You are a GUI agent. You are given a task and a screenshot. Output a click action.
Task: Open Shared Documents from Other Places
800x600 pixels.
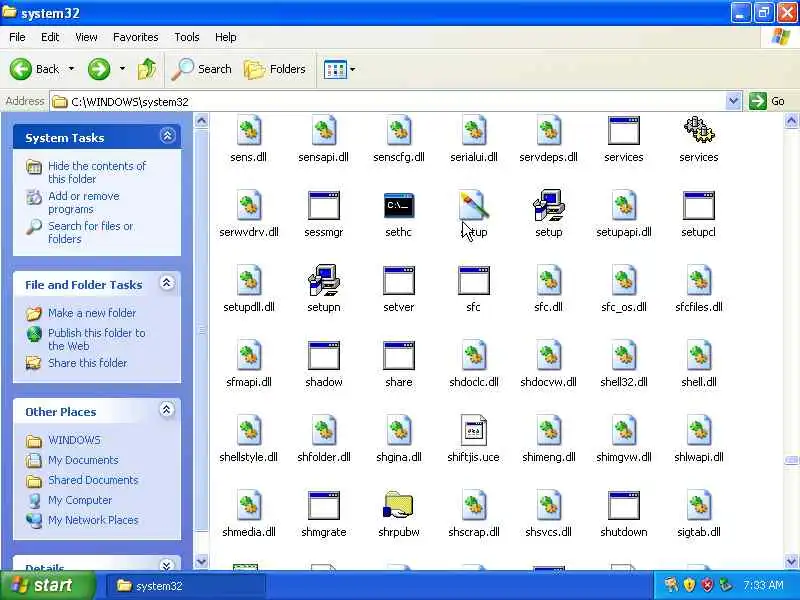click(x=93, y=480)
